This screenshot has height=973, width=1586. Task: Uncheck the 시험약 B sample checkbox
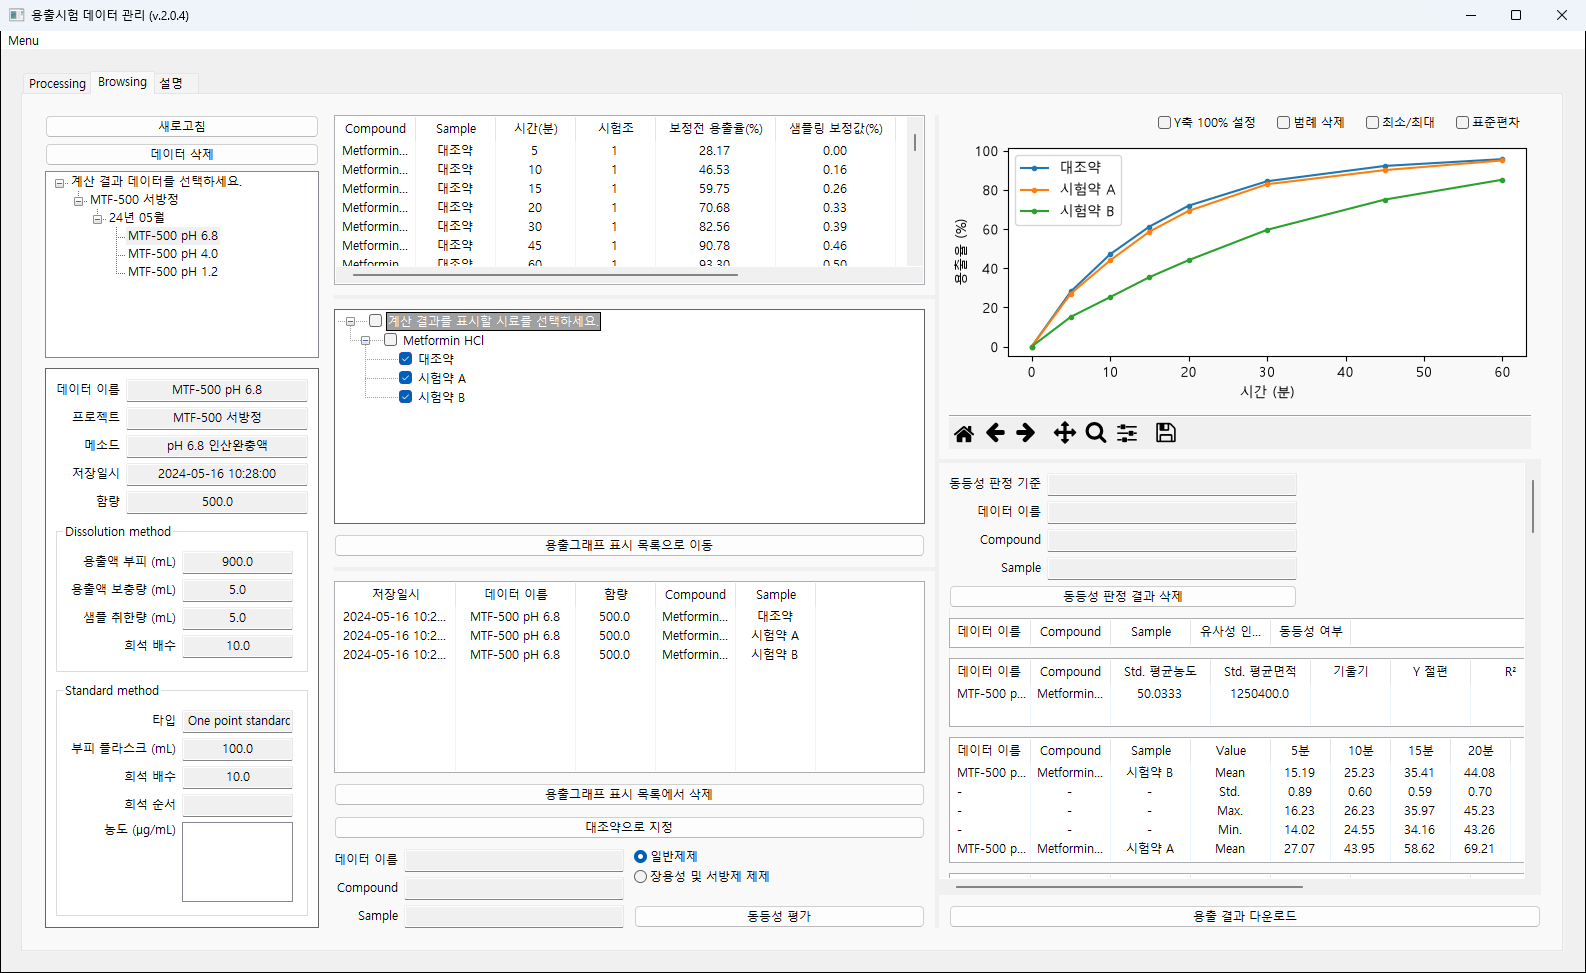pyautogui.click(x=405, y=397)
